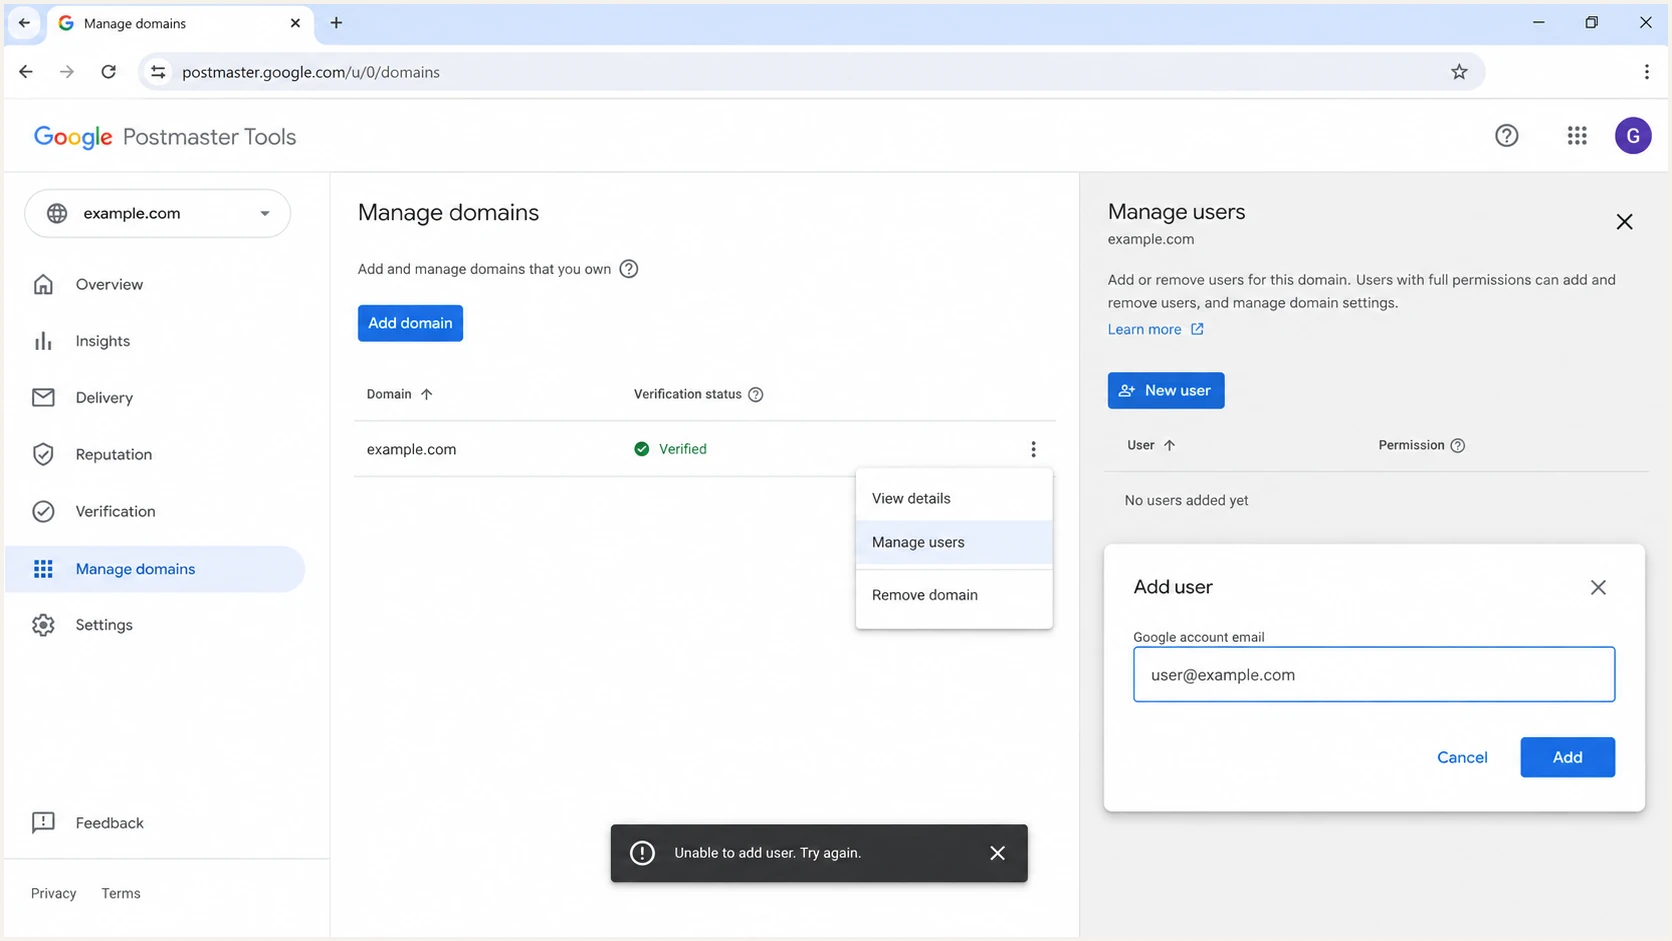Click help icon beside domains description
This screenshot has height=941, width=1672.
point(628,269)
